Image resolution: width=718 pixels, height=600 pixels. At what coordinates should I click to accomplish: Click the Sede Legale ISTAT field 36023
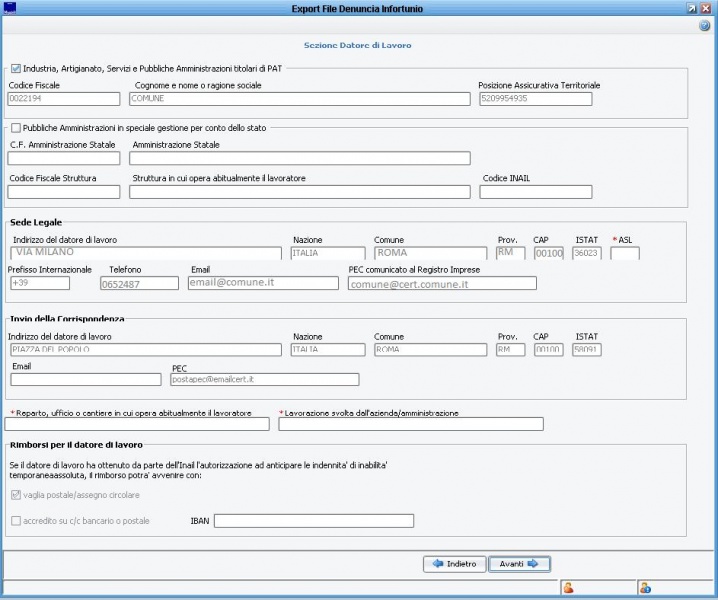[587, 253]
